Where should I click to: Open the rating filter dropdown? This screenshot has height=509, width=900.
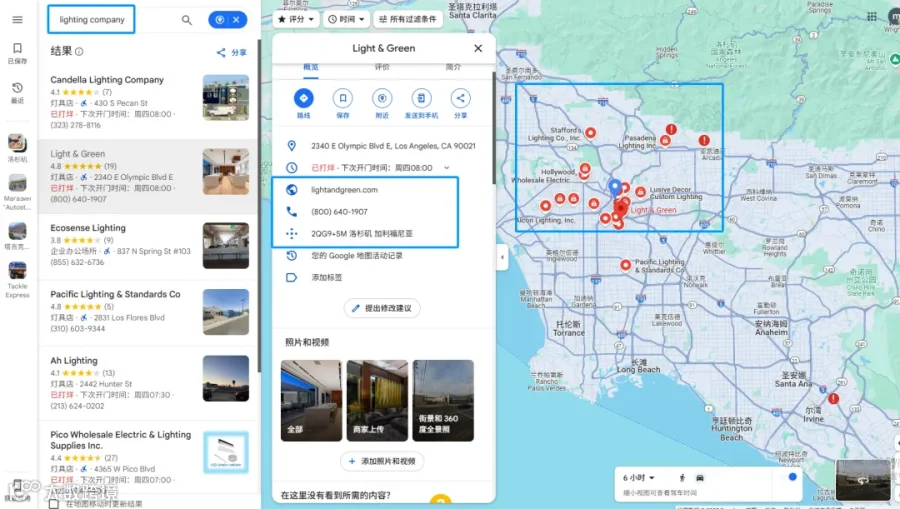tap(296, 19)
